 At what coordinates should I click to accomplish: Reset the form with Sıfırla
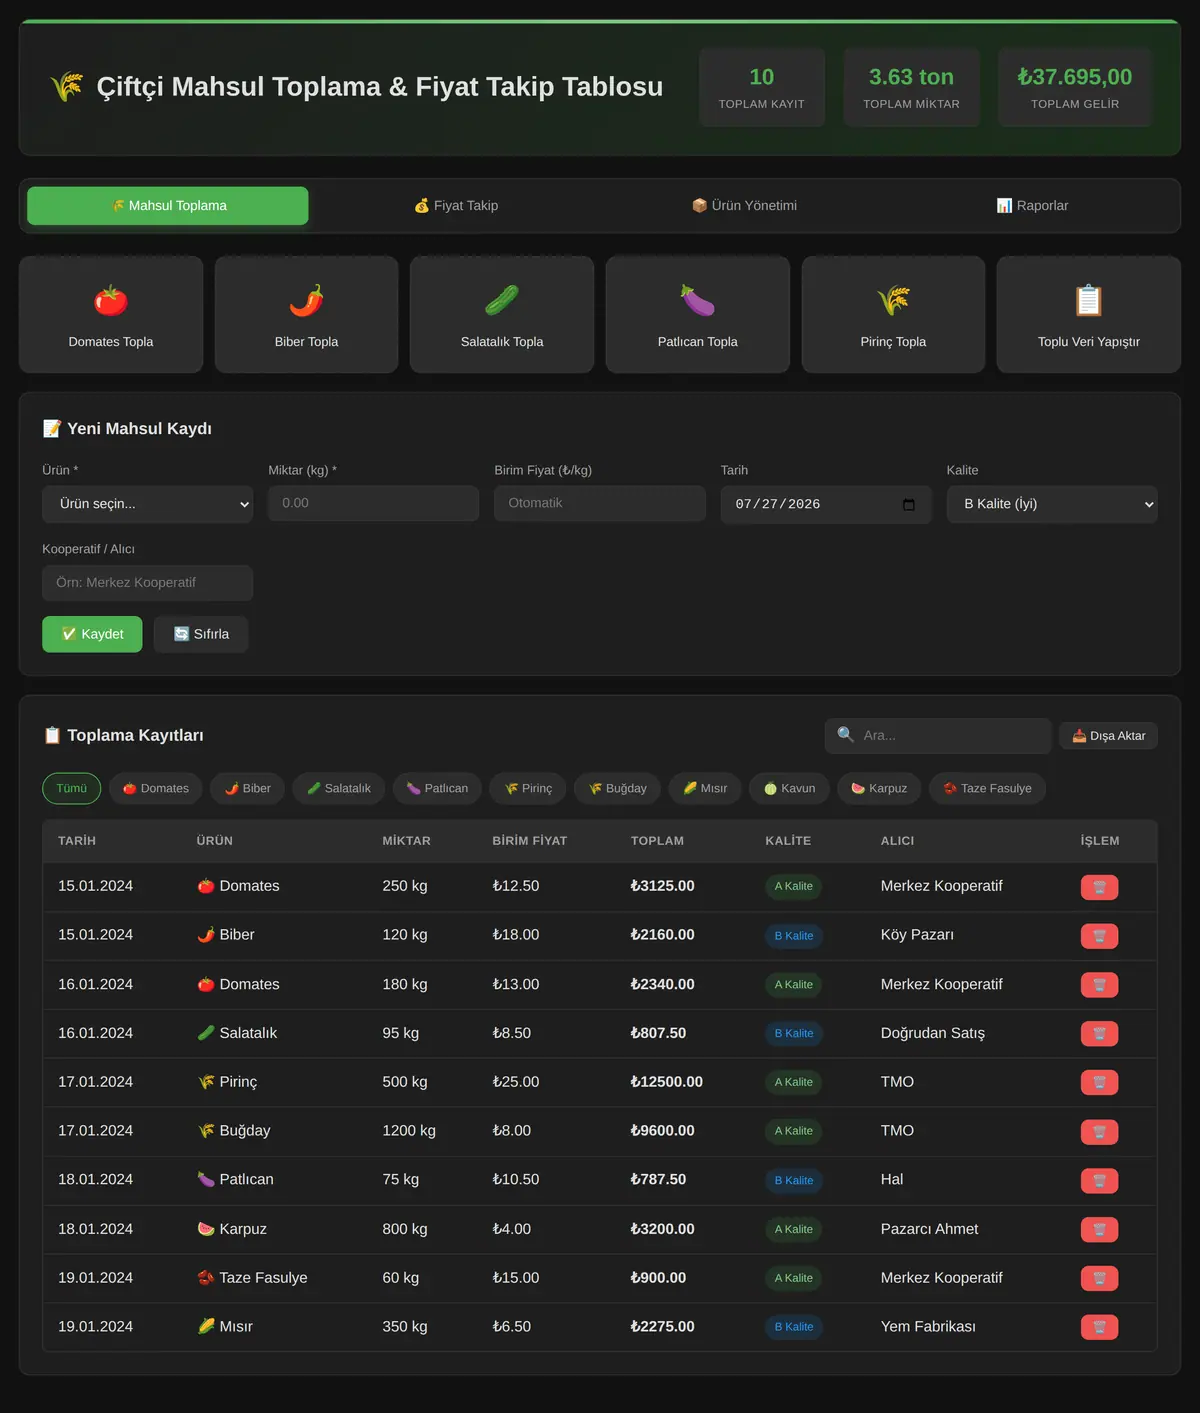201,634
